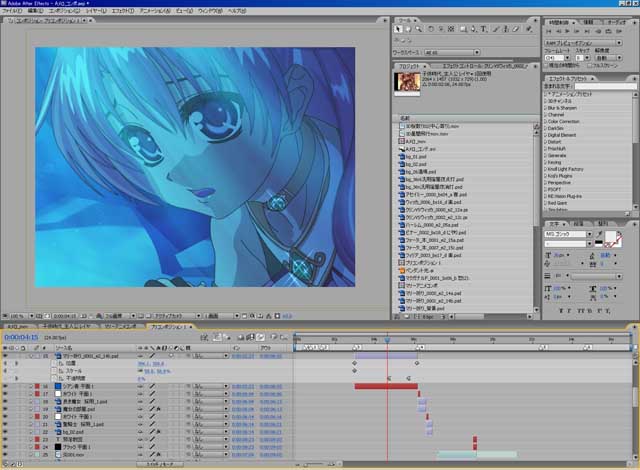Select the Zoom magnifier tool

pos(418,29)
